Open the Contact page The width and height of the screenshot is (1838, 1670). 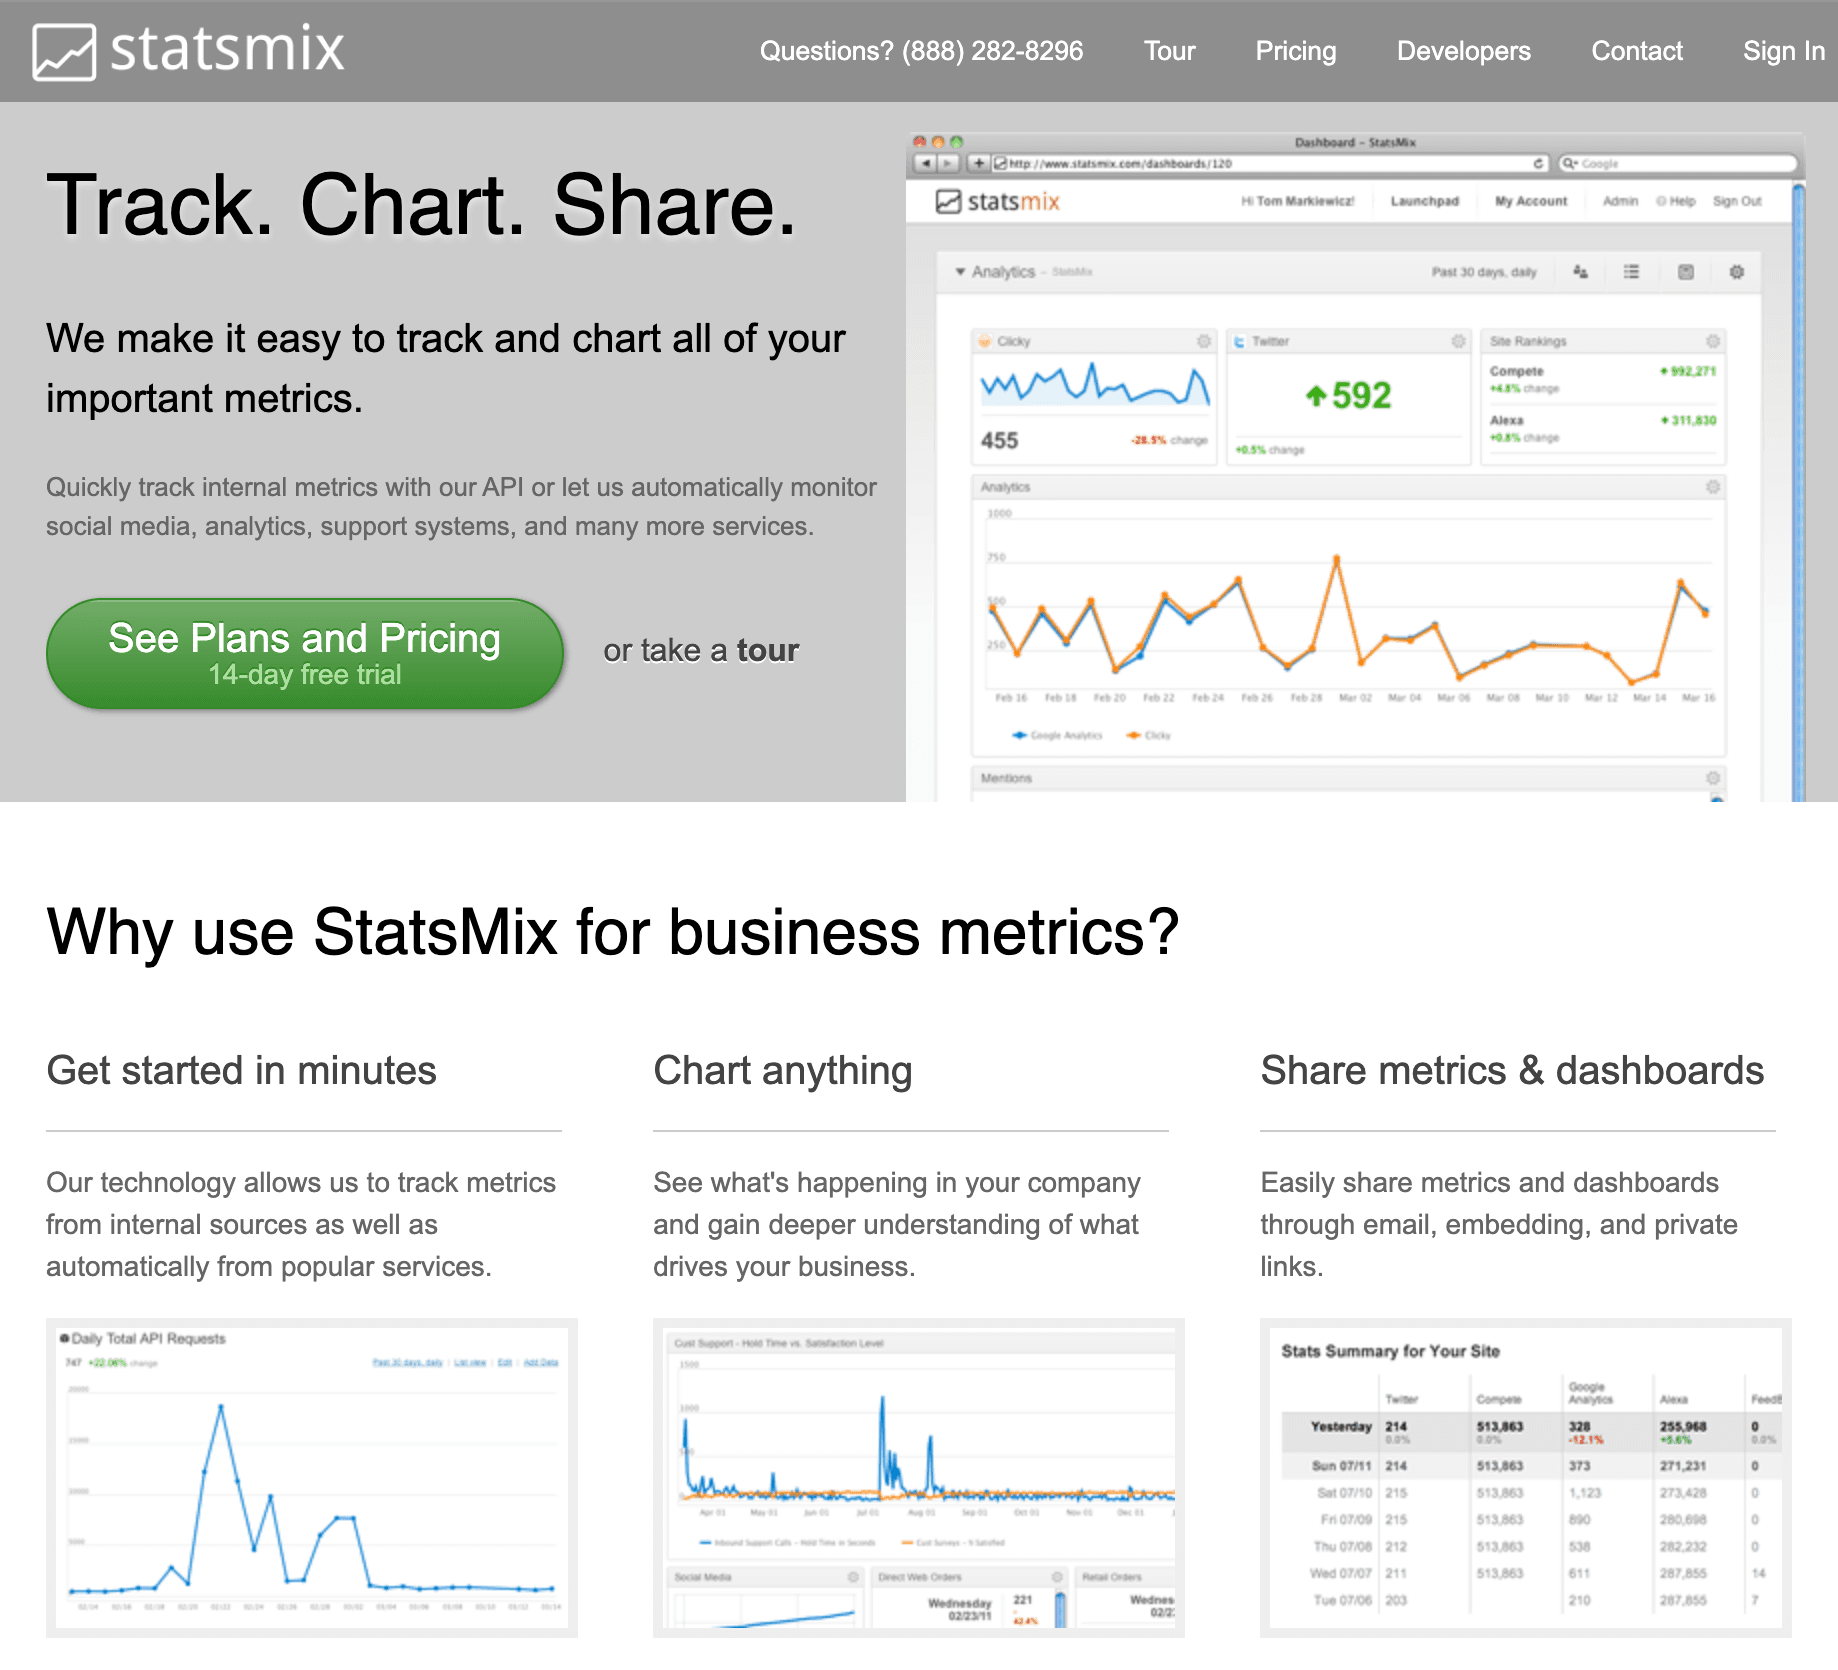1636,51
